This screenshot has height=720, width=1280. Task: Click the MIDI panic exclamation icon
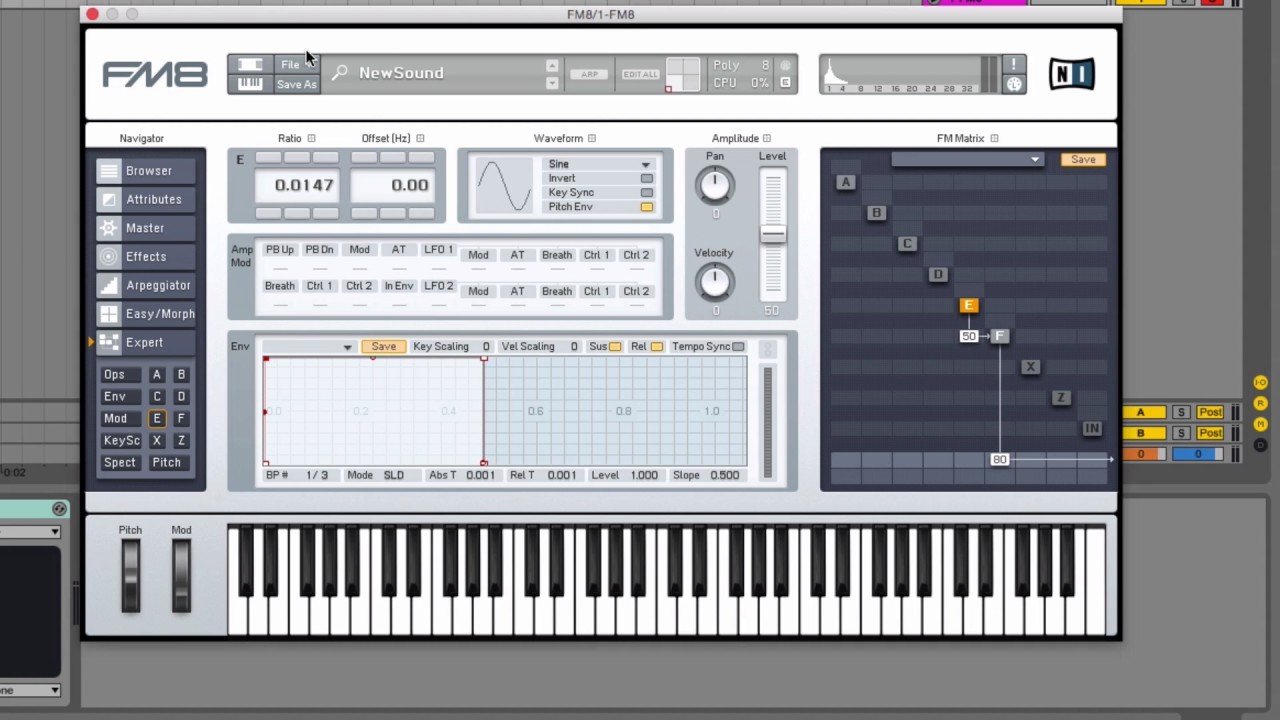pyautogui.click(x=1014, y=65)
